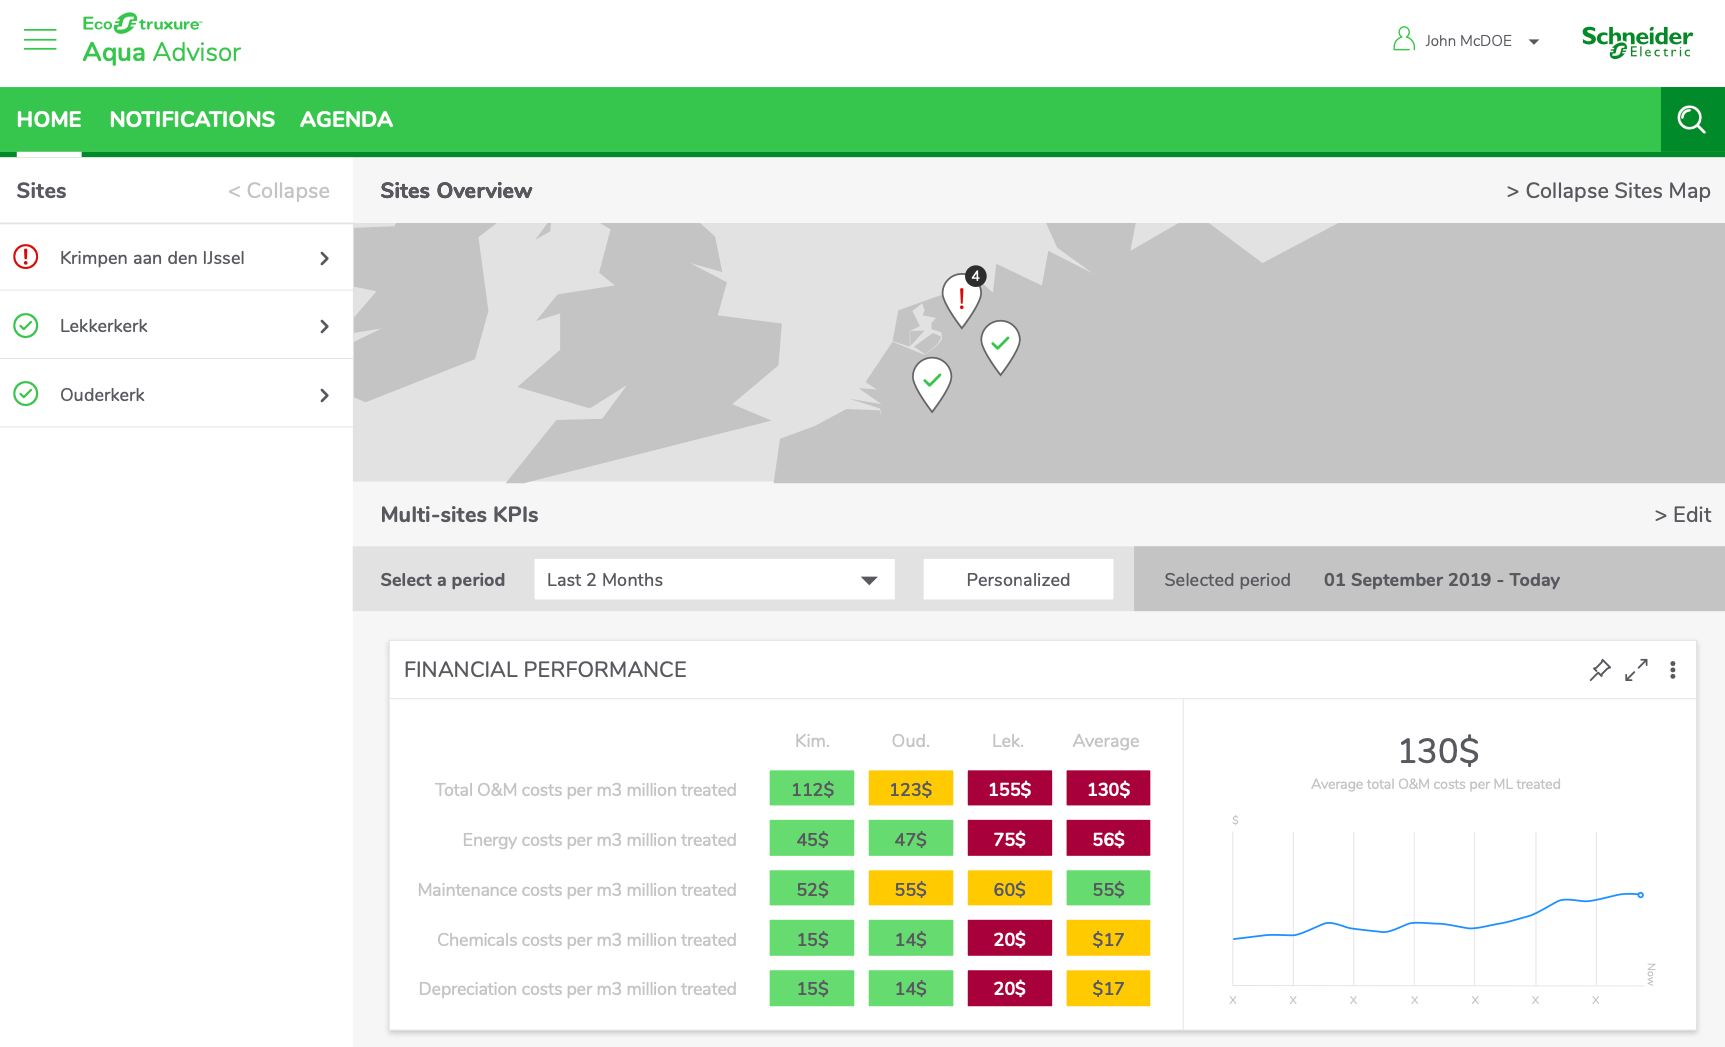Open the search icon
The image size is (1725, 1047).
click(1692, 120)
